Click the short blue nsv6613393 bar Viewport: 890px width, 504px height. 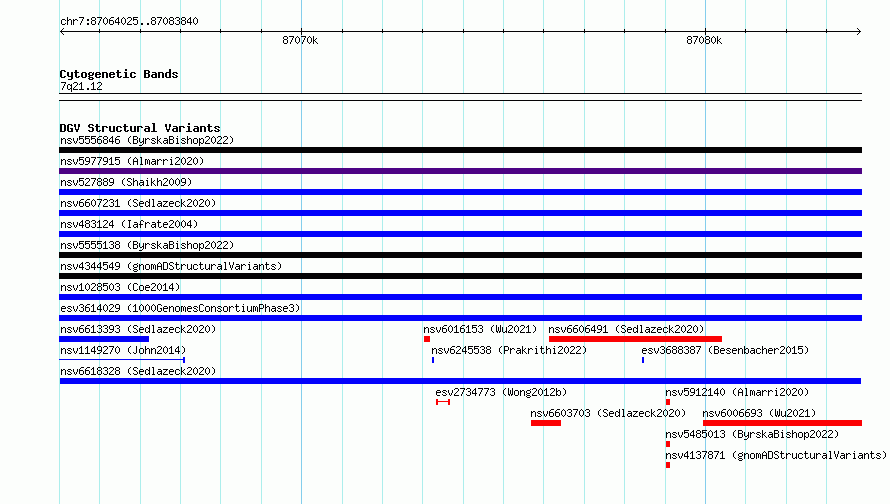coord(104,339)
